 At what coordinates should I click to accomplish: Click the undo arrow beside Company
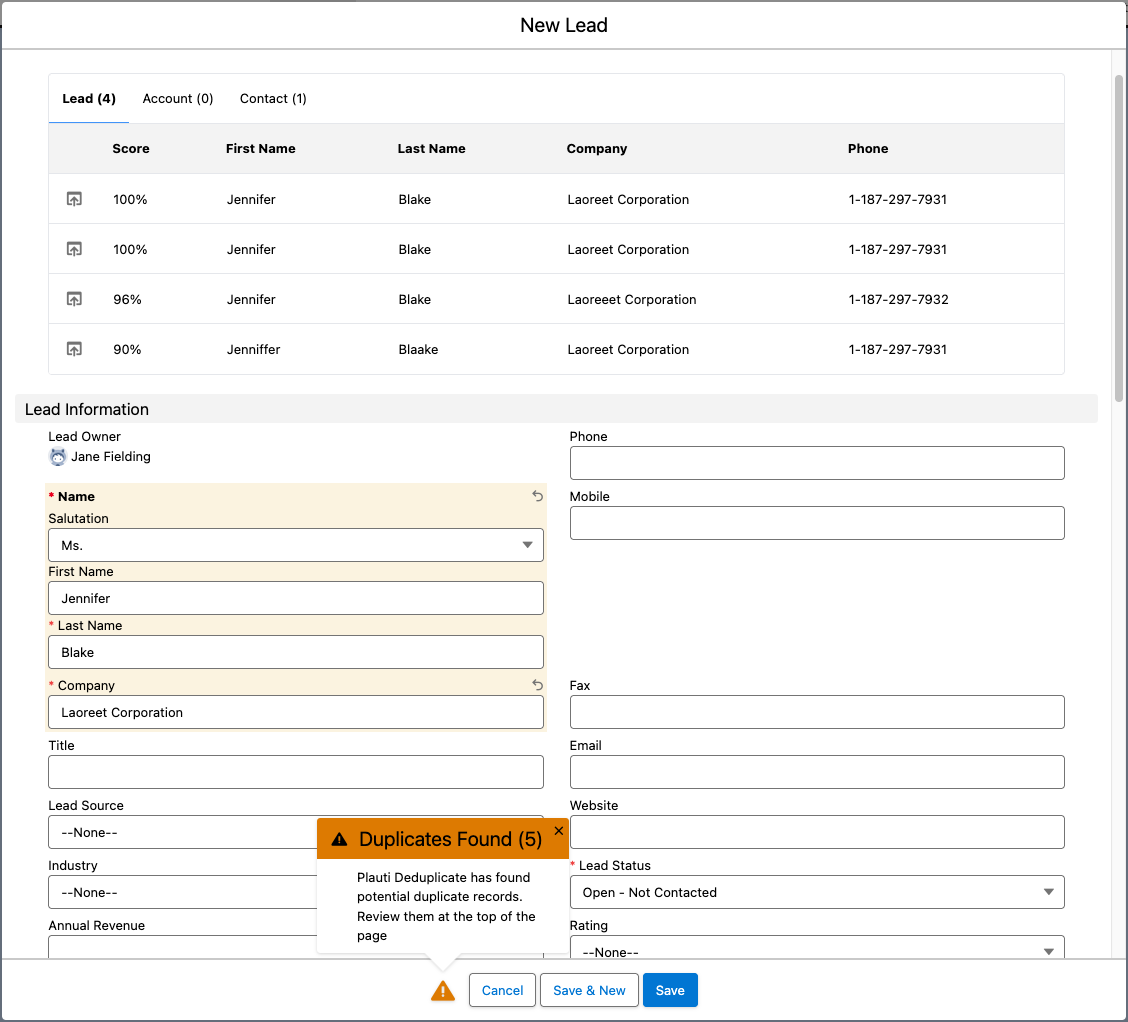pos(537,685)
